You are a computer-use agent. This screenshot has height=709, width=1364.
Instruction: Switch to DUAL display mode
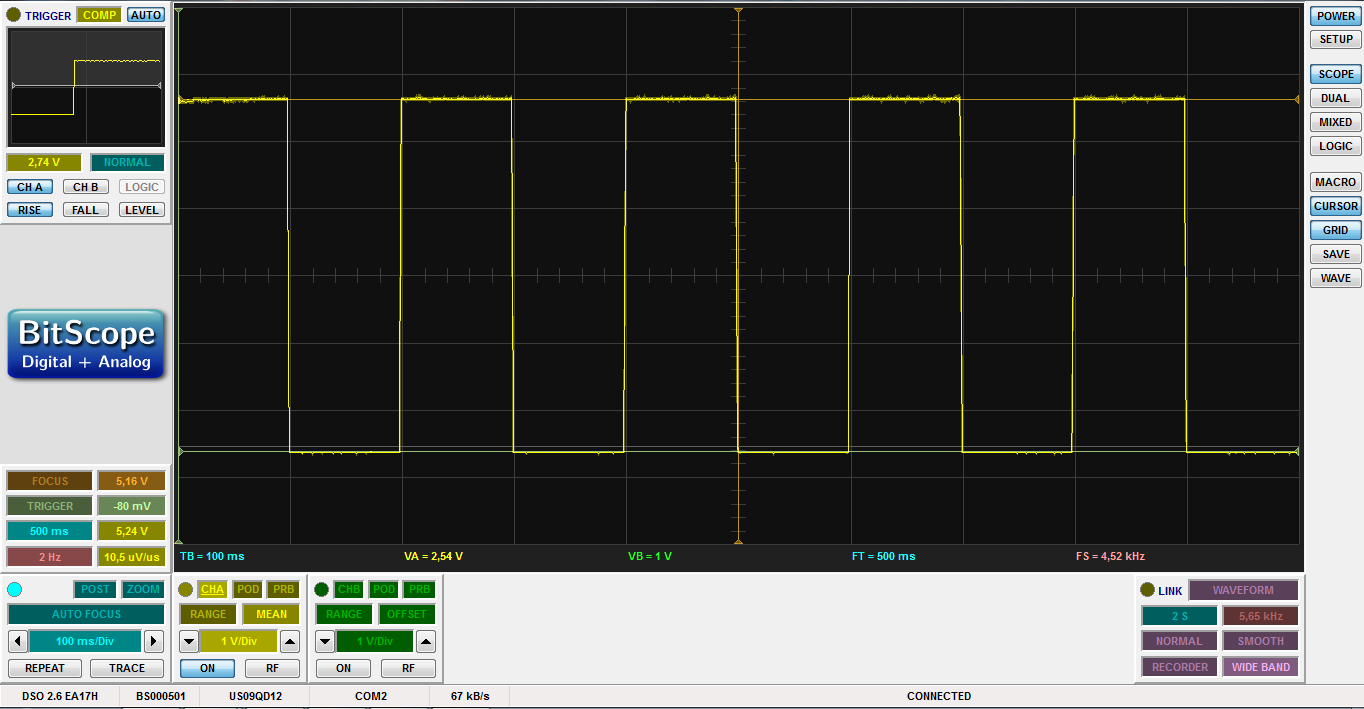pyautogui.click(x=1335, y=98)
